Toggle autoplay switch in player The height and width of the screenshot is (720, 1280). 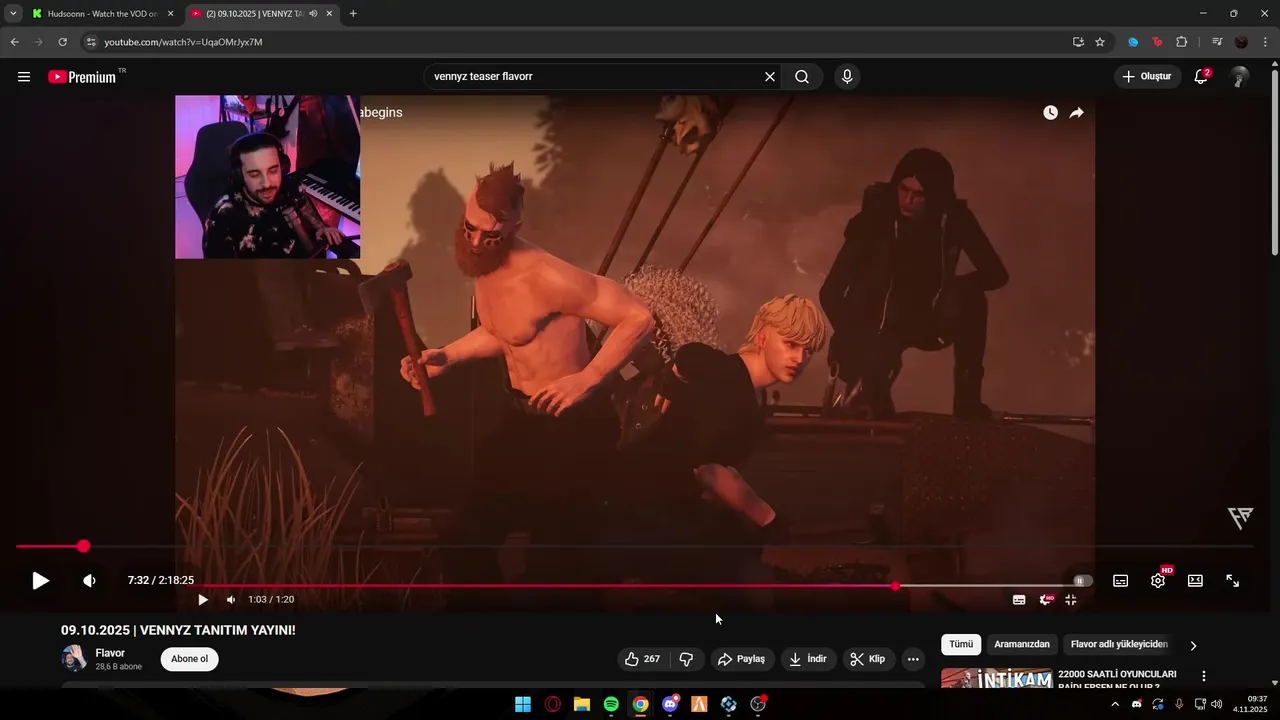(1083, 581)
